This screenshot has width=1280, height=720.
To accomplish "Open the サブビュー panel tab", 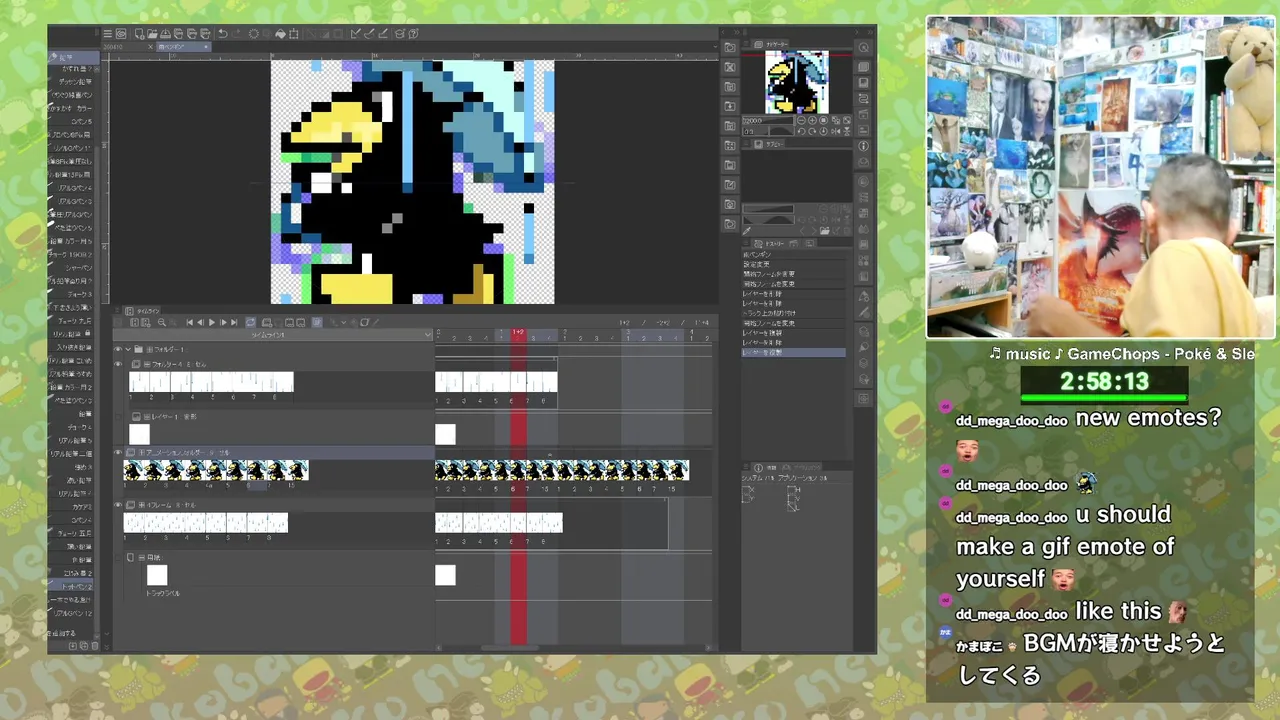I will [769, 144].
